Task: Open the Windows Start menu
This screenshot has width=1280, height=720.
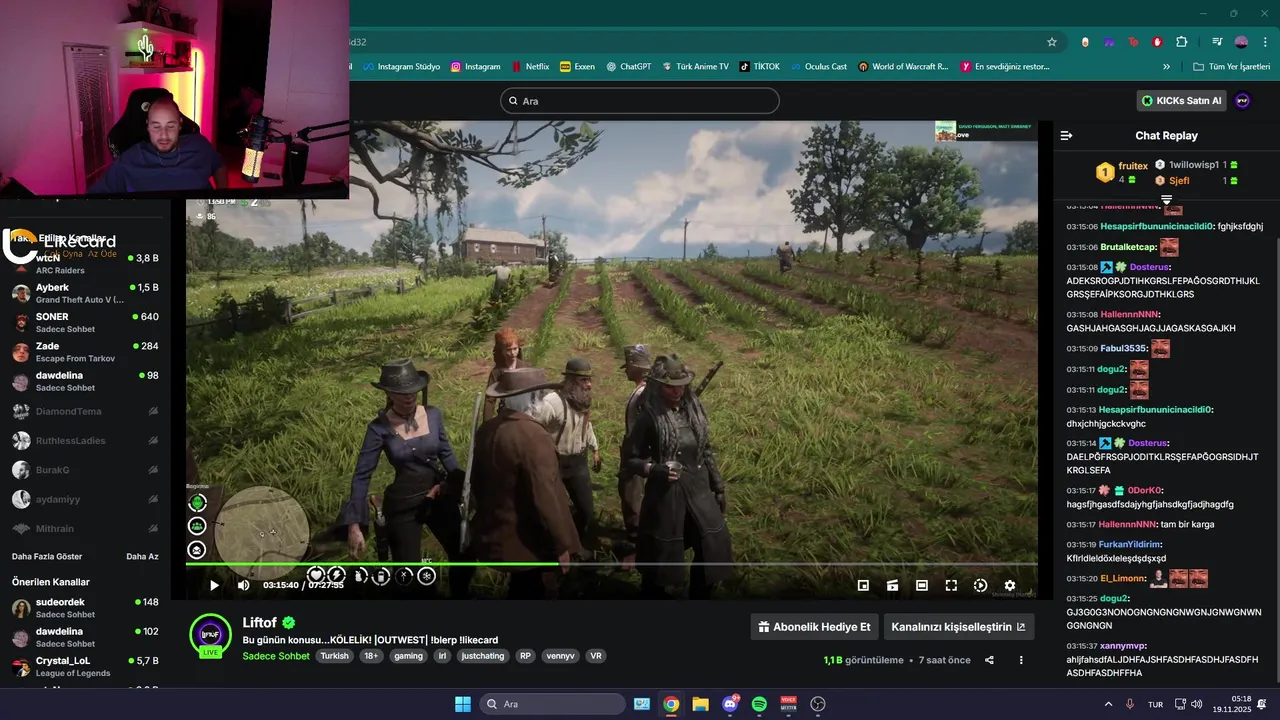Action: [x=462, y=704]
